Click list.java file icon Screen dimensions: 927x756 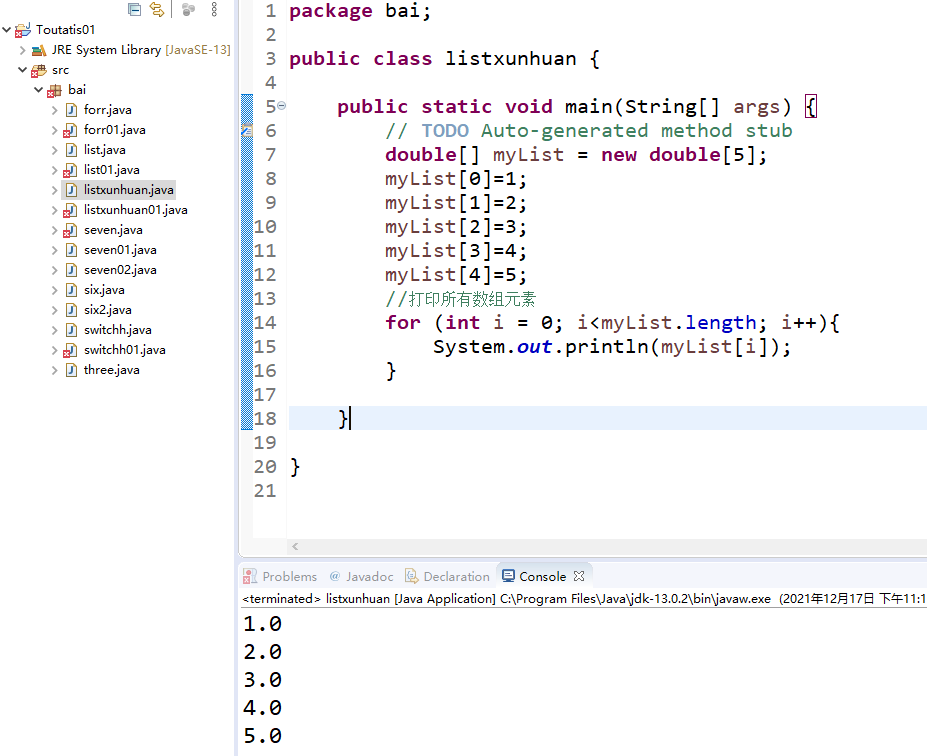point(71,150)
